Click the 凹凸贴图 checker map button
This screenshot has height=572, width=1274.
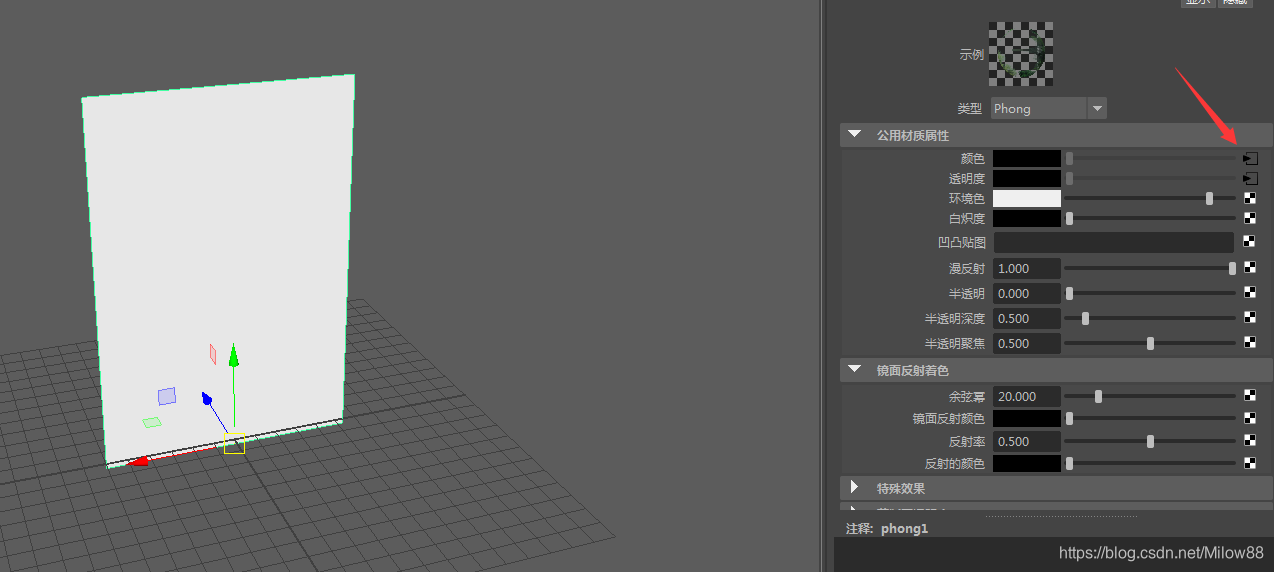[x=1250, y=242]
